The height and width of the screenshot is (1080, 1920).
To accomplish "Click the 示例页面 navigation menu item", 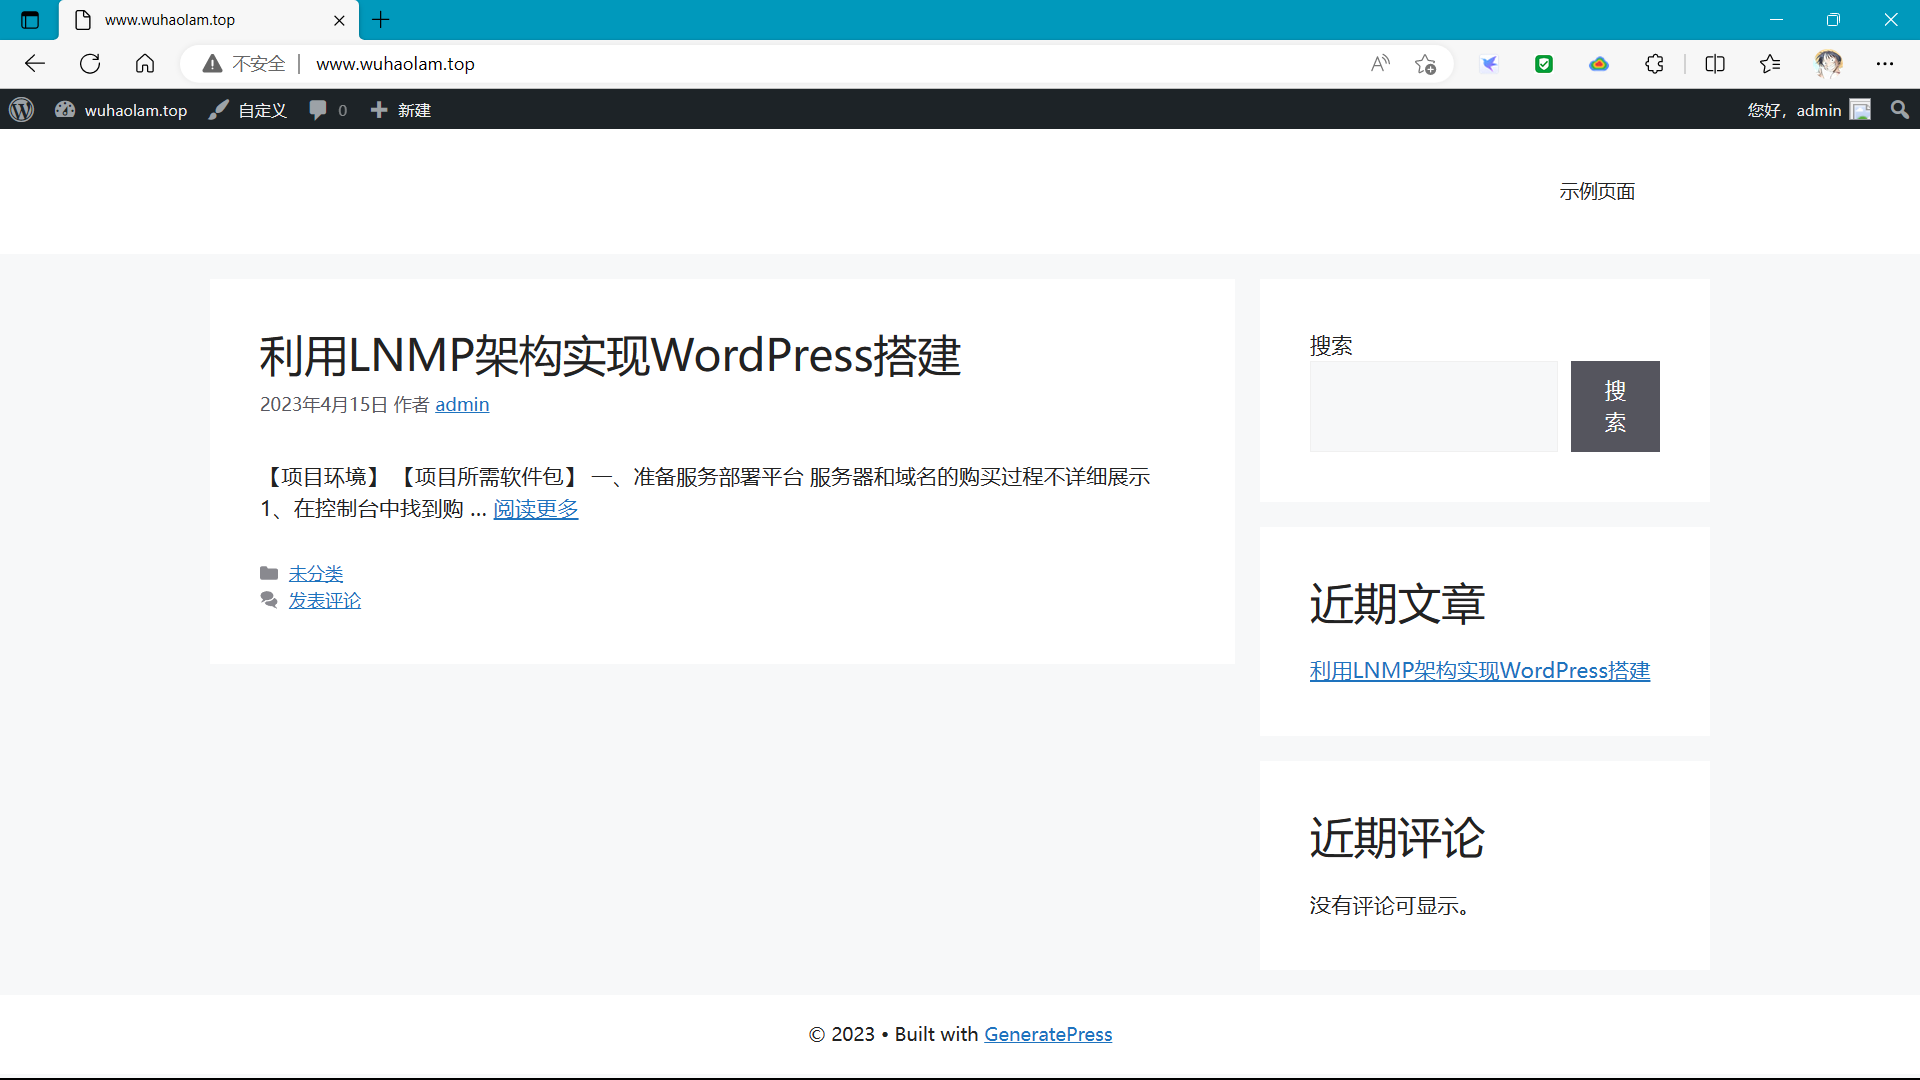I will click(1597, 191).
